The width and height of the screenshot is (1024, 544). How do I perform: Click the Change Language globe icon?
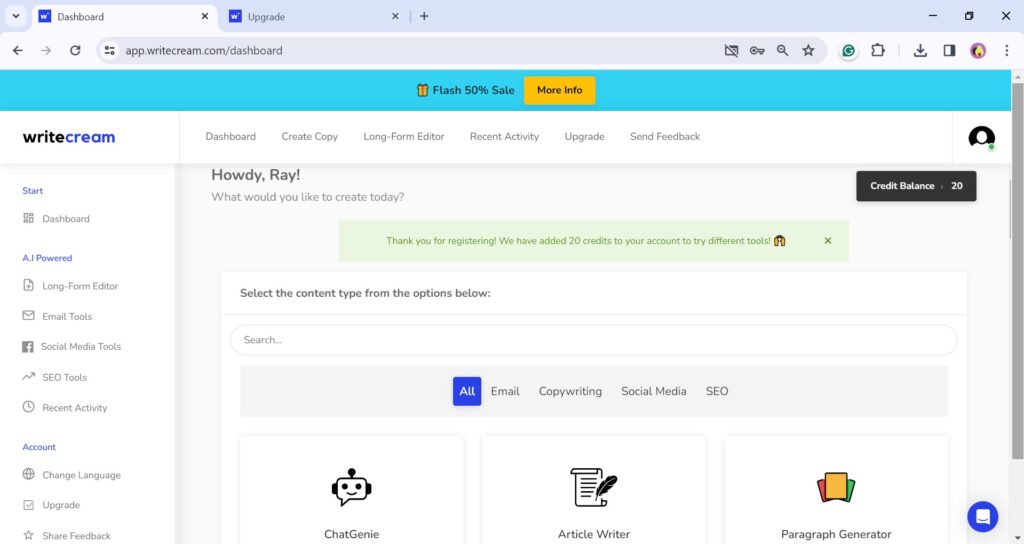click(28, 474)
